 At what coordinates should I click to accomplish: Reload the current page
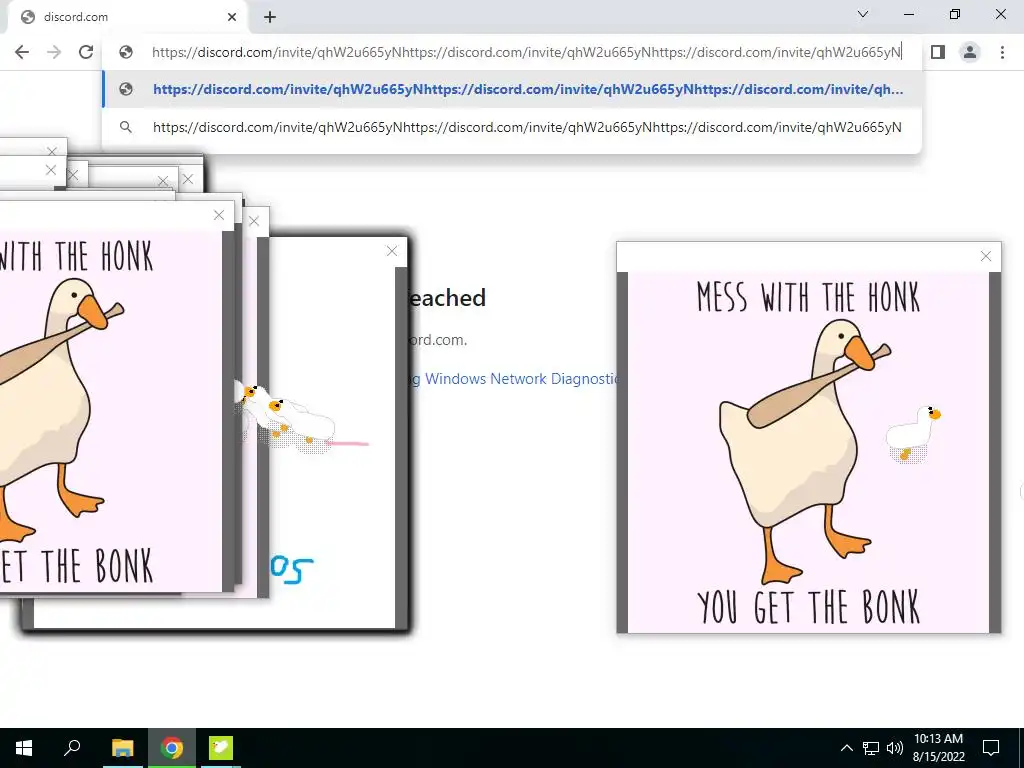(86, 52)
